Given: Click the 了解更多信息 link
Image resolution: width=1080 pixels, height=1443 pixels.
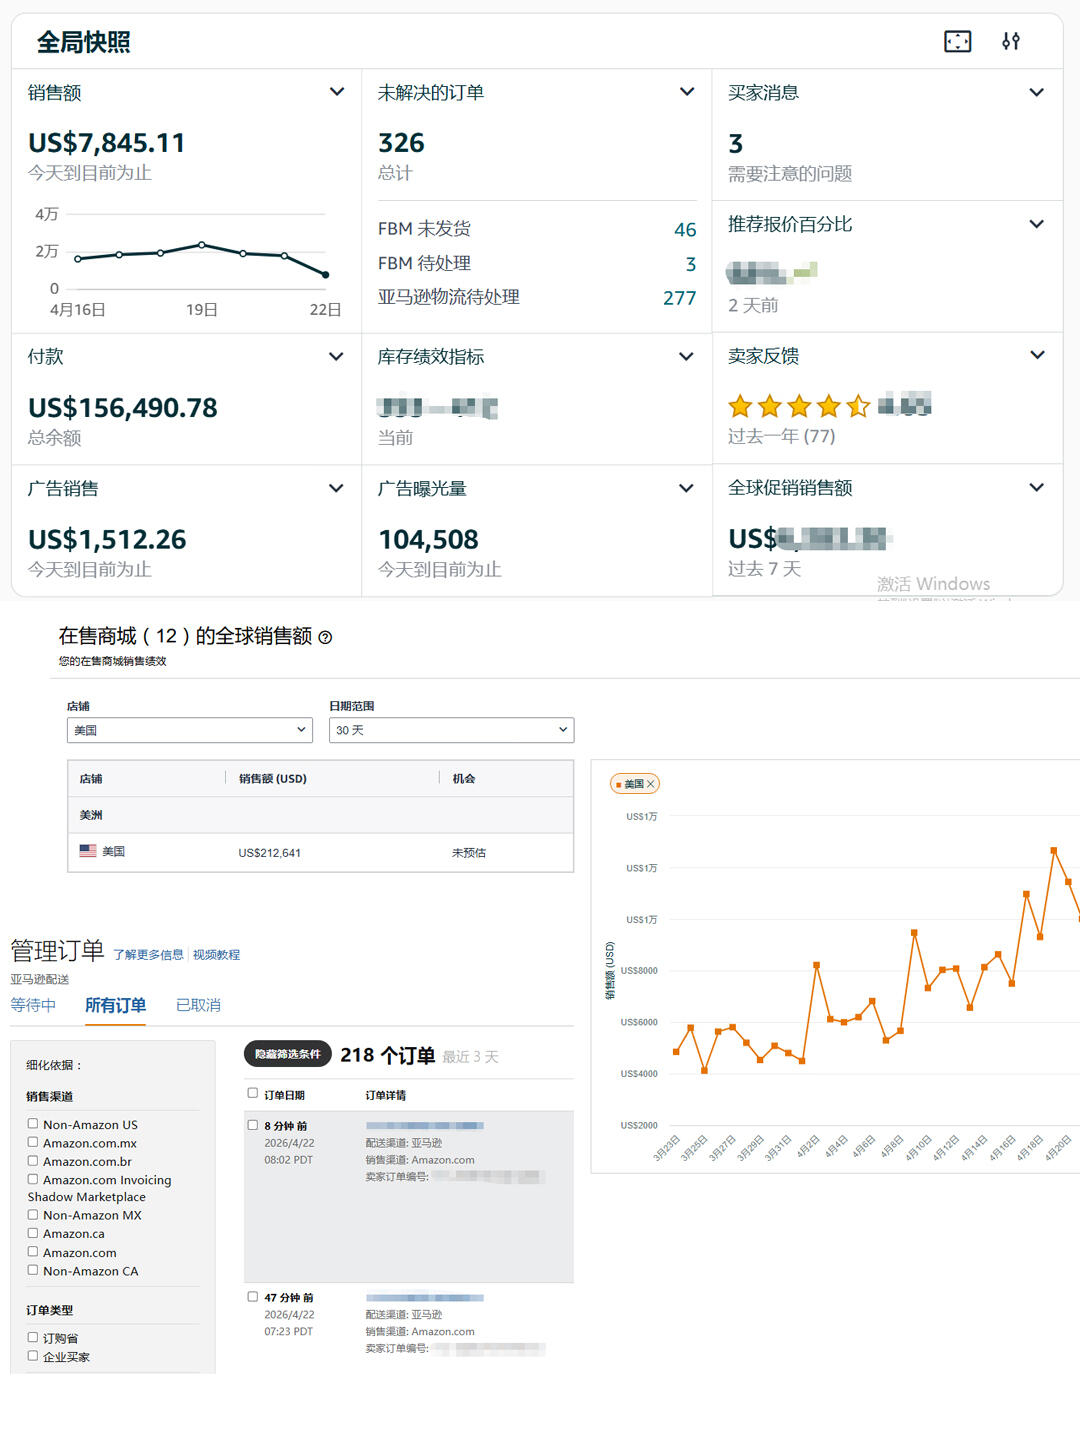Looking at the screenshot, I should (x=148, y=955).
